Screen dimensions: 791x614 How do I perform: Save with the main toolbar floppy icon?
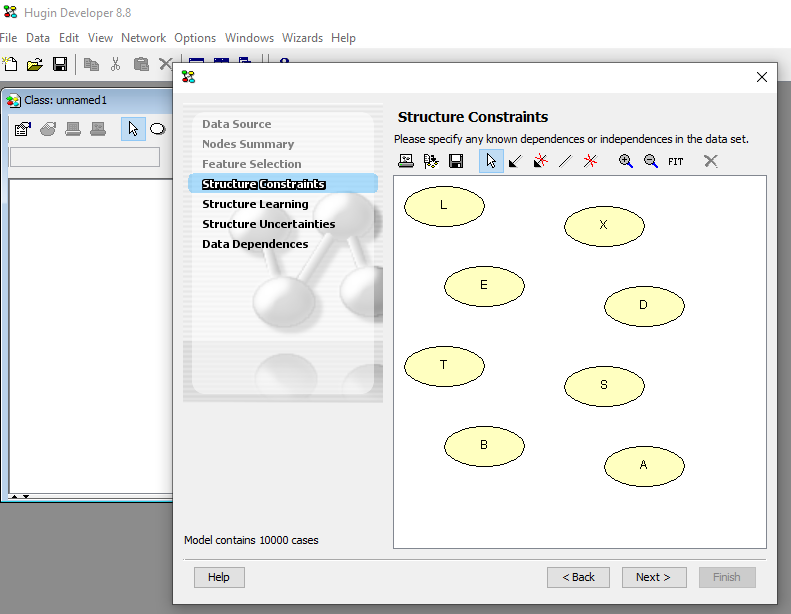(60, 64)
